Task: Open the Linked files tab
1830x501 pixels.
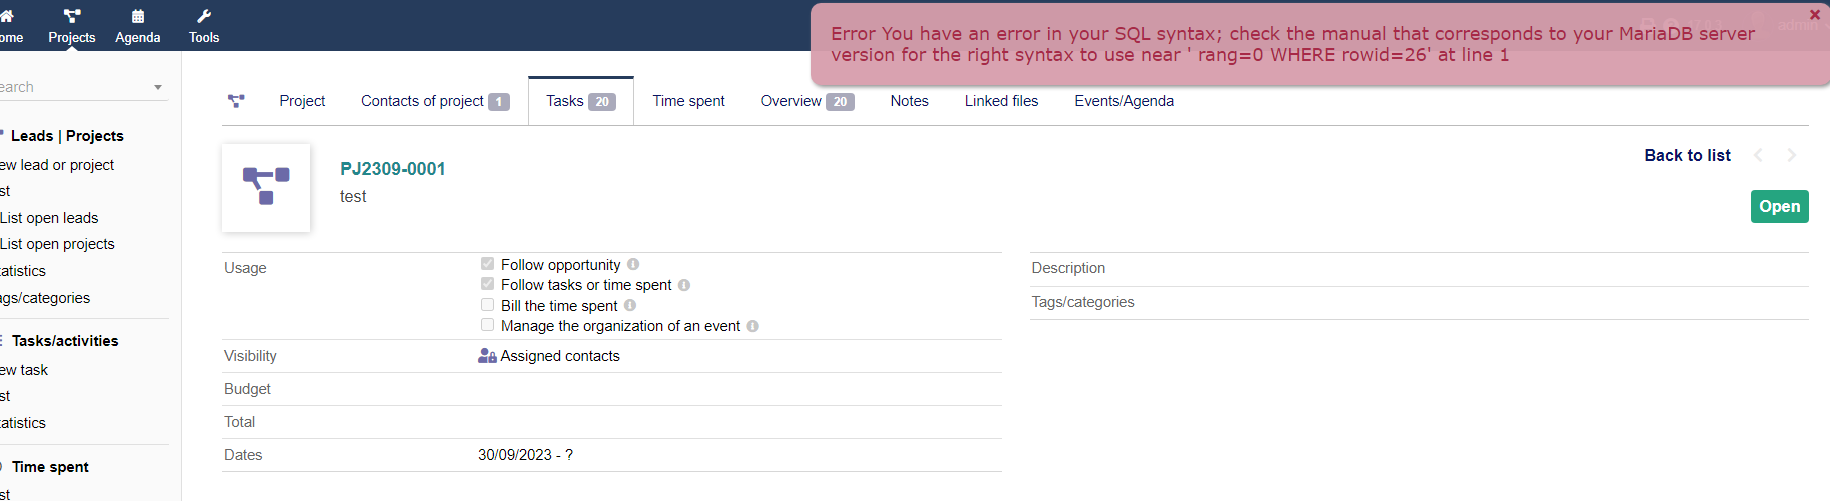Action: click(1001, 101)
